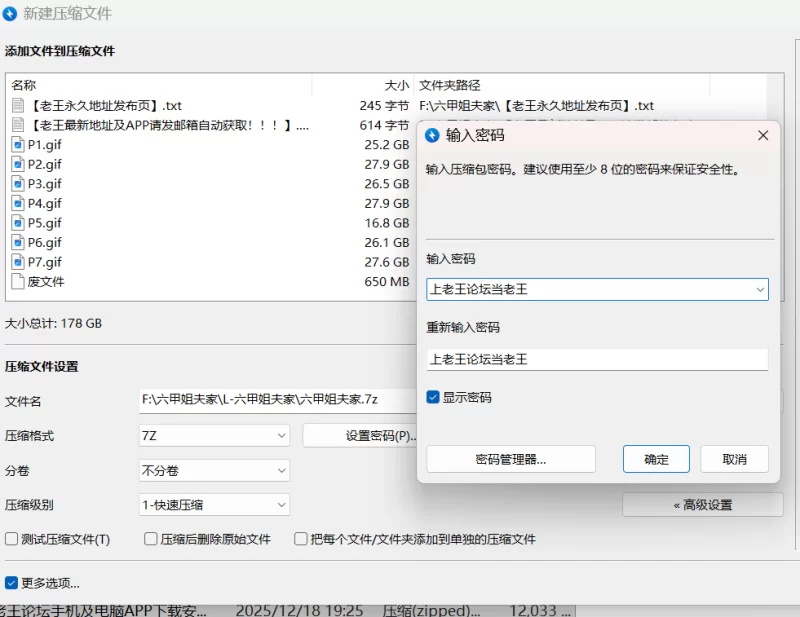Screen dimensions: 800x617
Task: Uncheck the 显示密码 checkbox
Action: point(433,397)
